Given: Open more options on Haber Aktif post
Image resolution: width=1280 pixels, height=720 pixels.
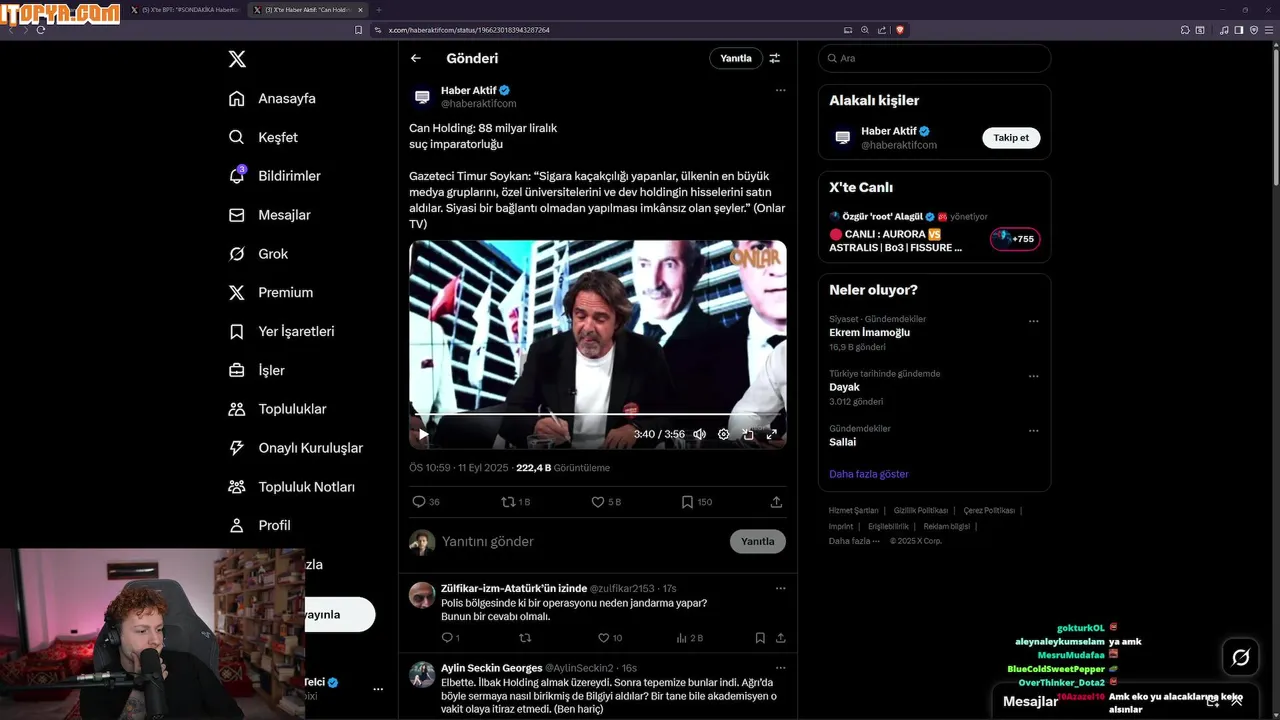Looking at the screenshot, I should 780,90.
